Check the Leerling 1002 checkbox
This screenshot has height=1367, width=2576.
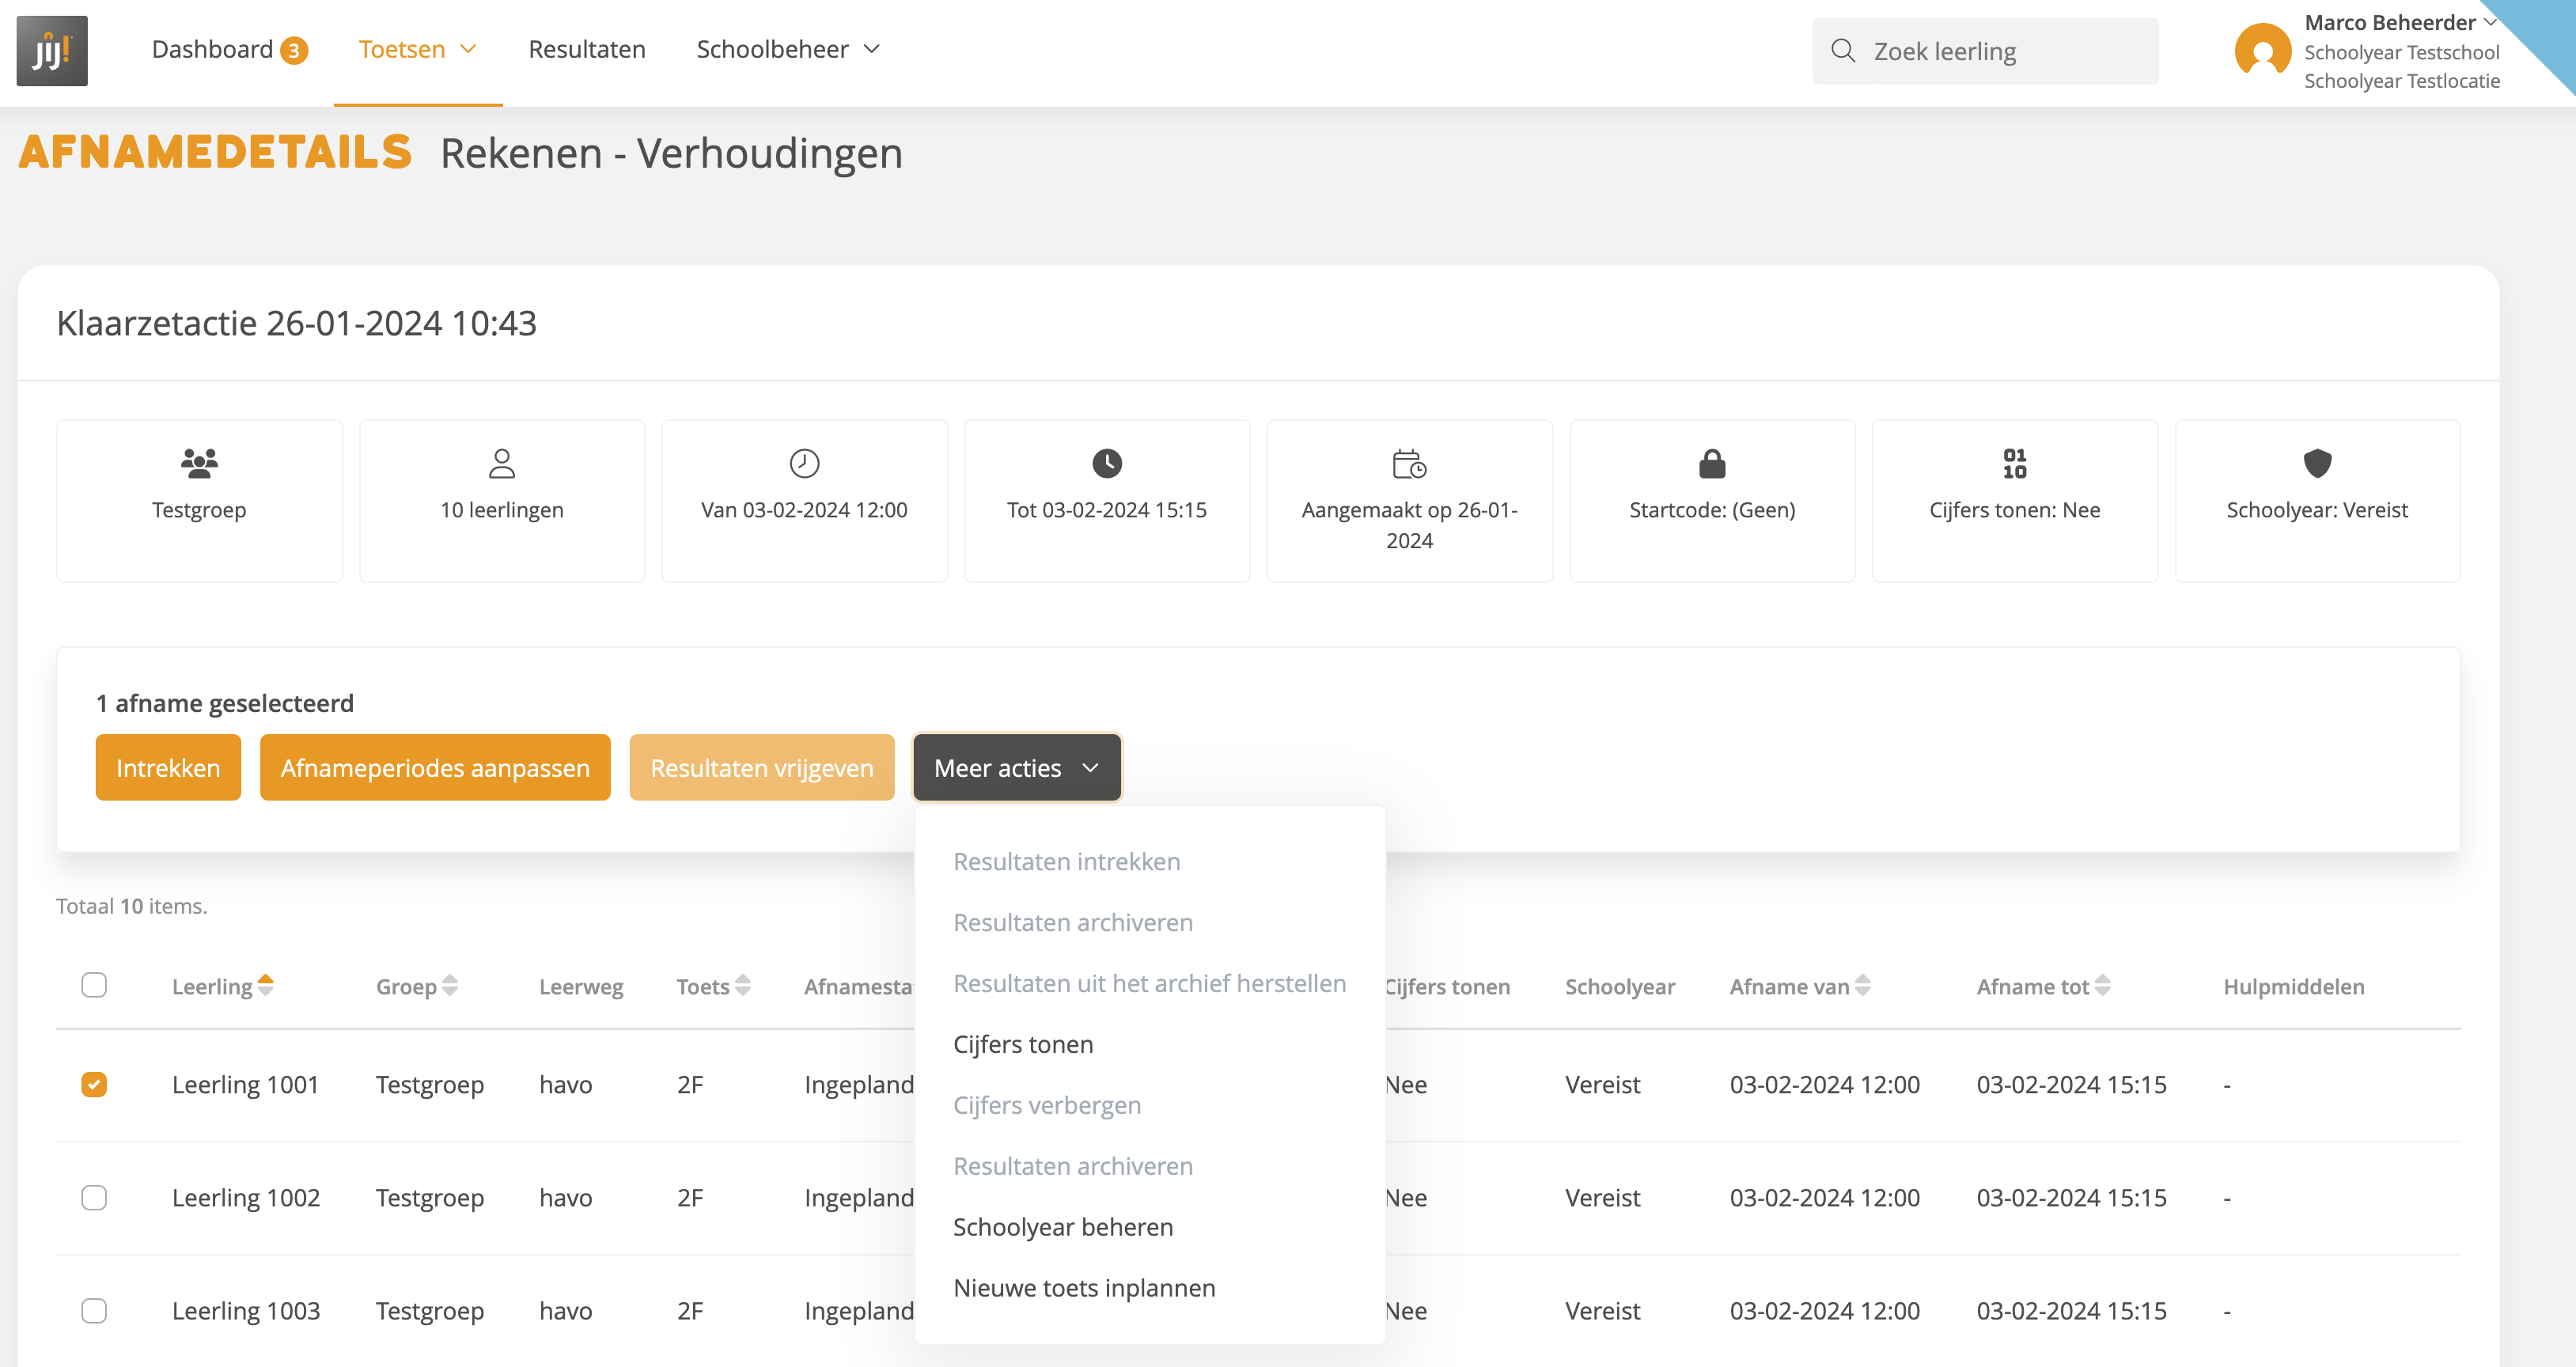click(94, 1197)
